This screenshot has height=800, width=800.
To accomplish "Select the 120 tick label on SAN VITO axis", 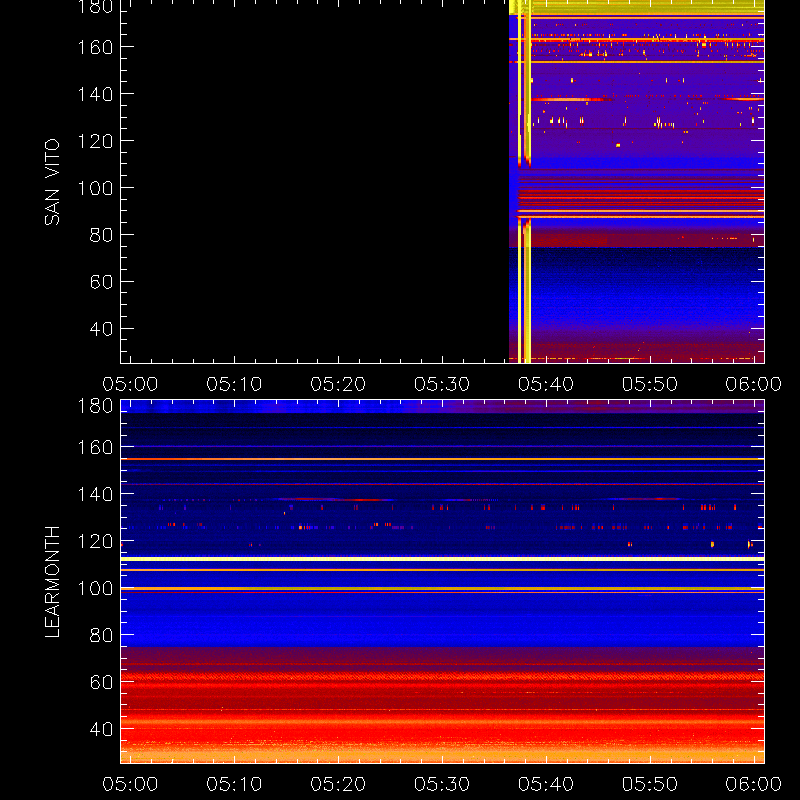I will tap(95, 141).
